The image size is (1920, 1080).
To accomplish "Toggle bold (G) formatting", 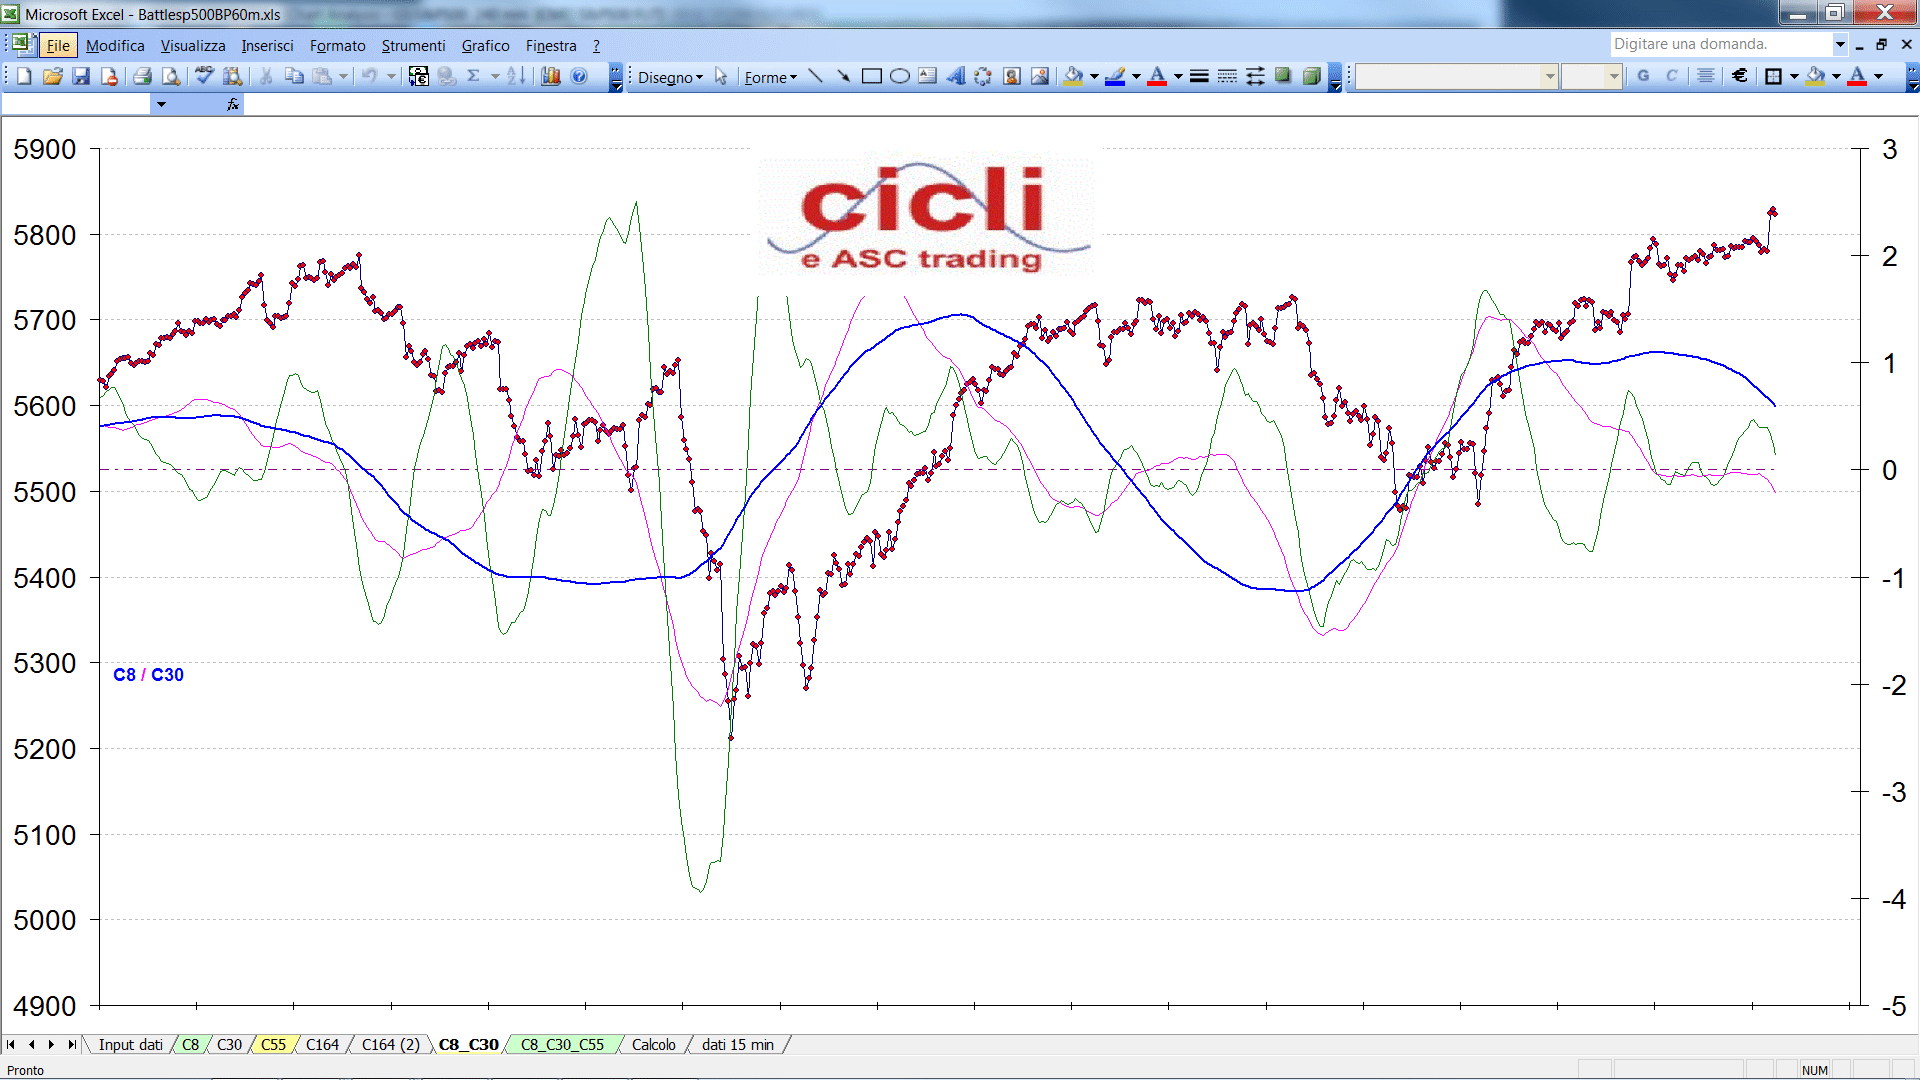I will (x=1643, y=76).
